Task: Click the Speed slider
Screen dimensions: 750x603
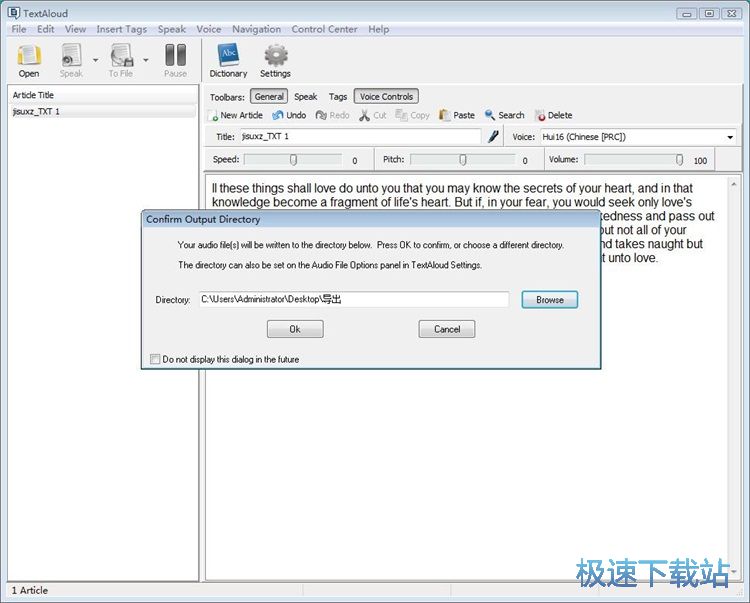Action: point(294,160)
